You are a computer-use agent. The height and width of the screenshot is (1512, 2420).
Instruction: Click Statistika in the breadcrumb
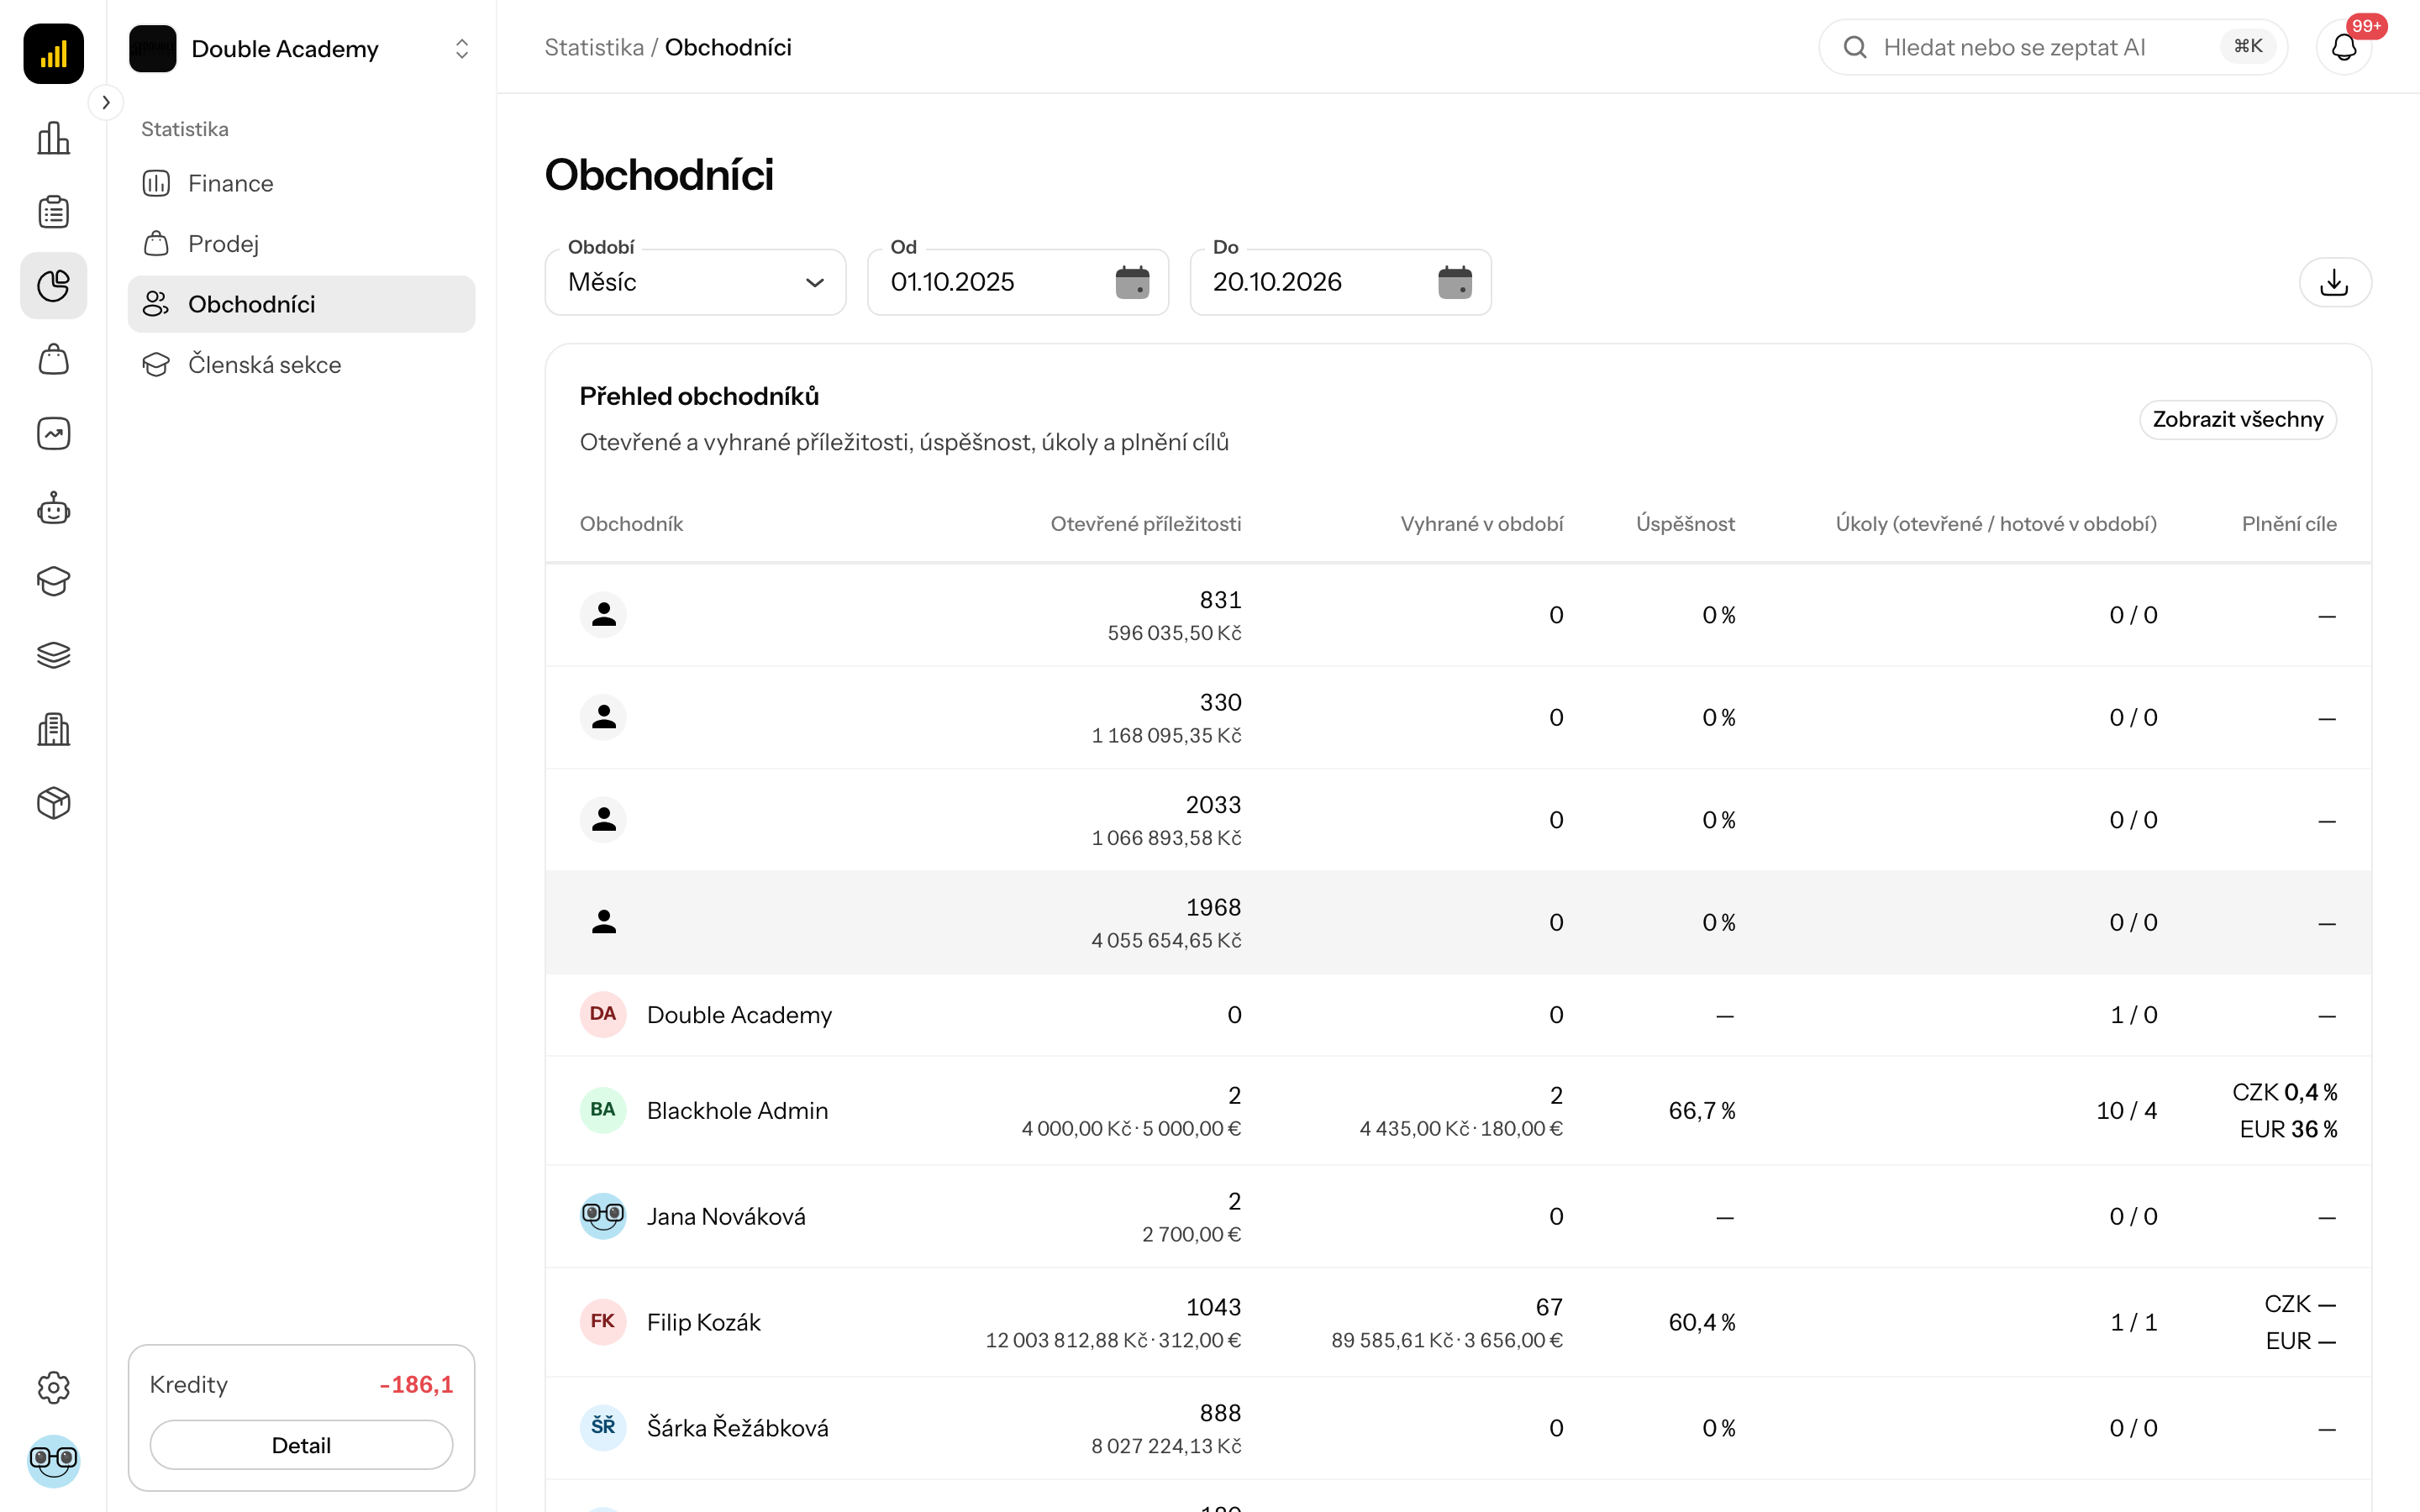(594, 47)
